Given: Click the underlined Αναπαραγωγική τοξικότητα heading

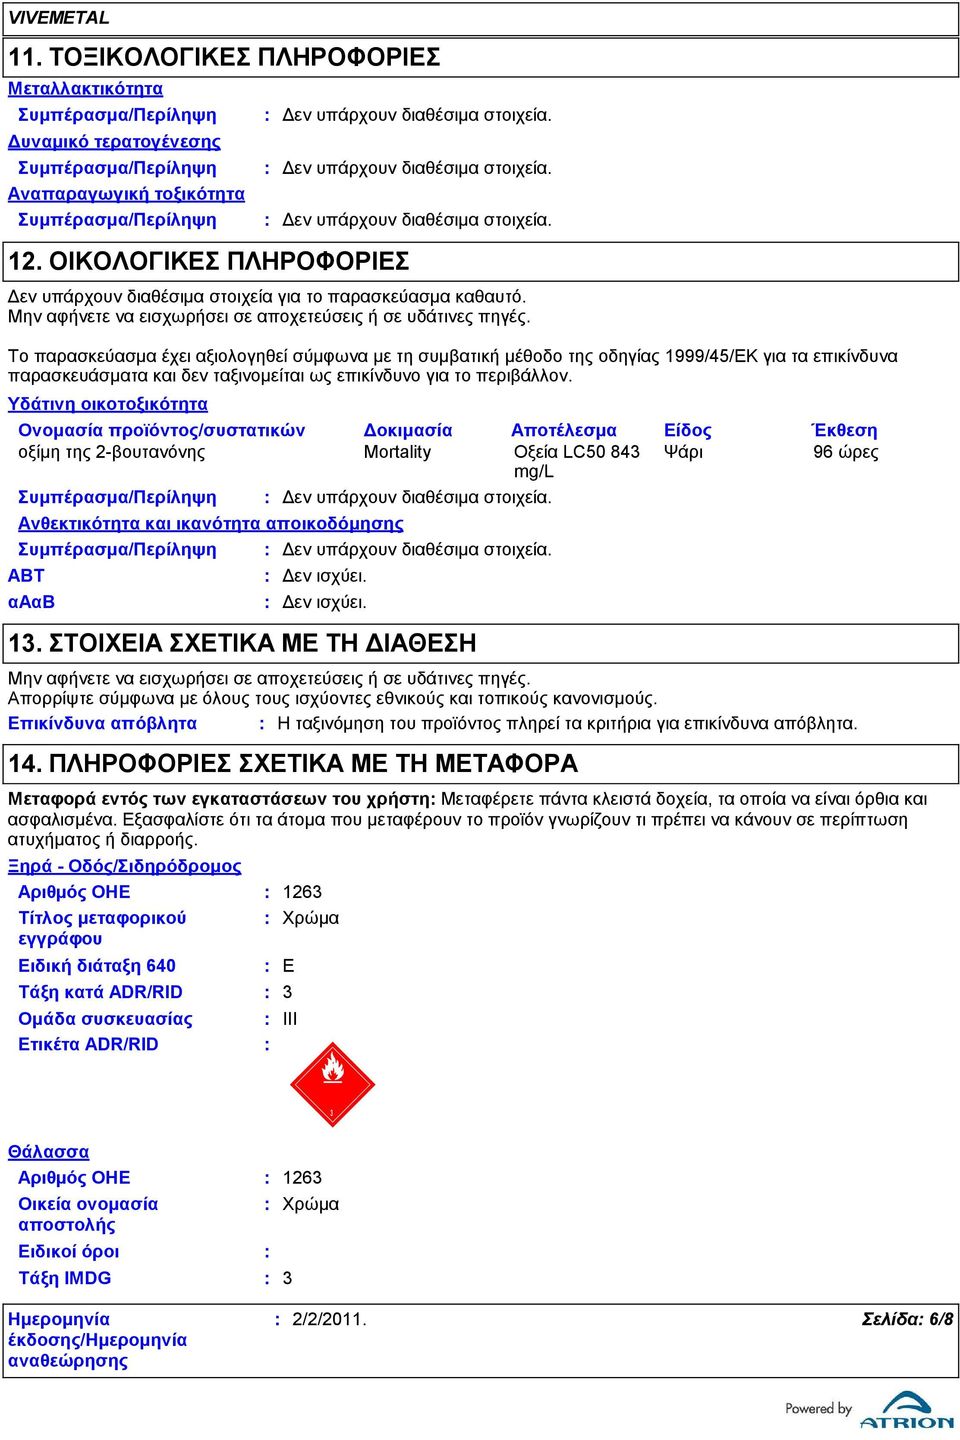Looking at the screenshot, I should click(126, 194).
